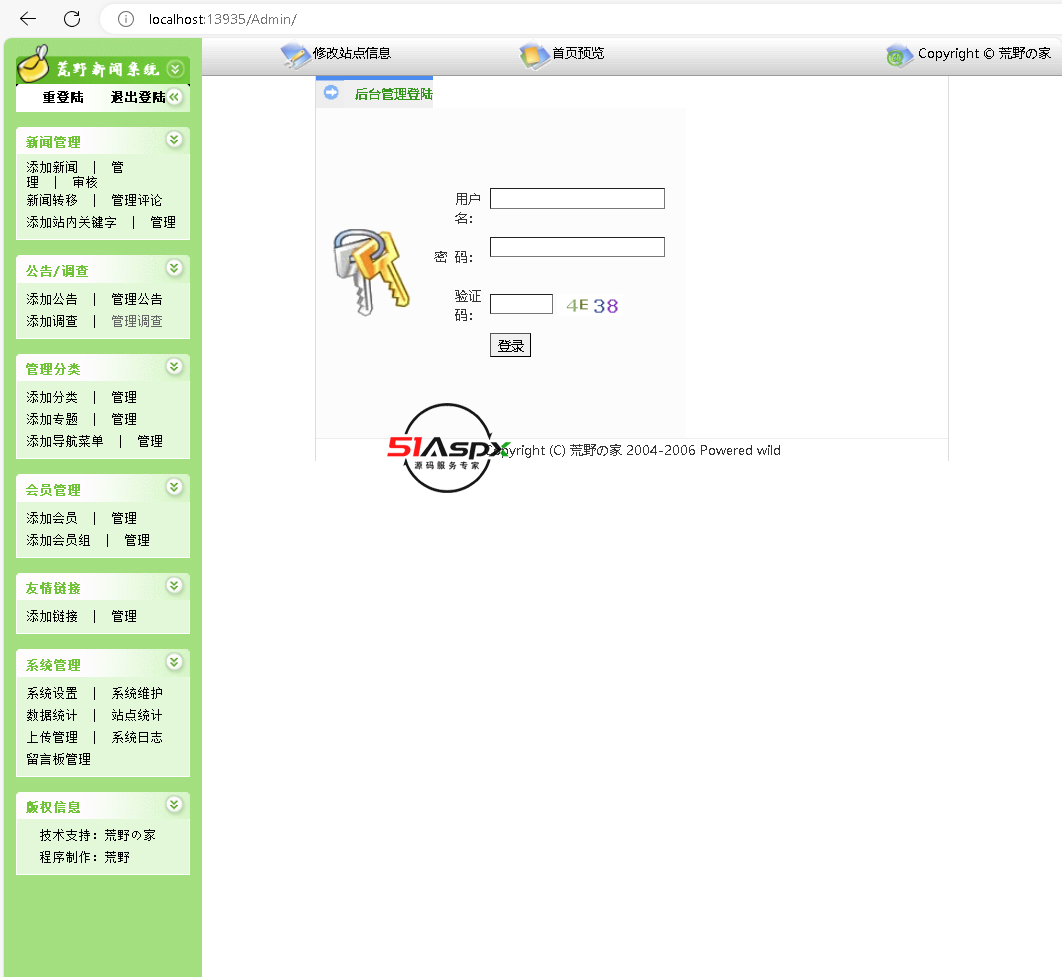
Task: Collapse the 系统管理 panel
Action: pyautogui.click(x=174, y=661)
